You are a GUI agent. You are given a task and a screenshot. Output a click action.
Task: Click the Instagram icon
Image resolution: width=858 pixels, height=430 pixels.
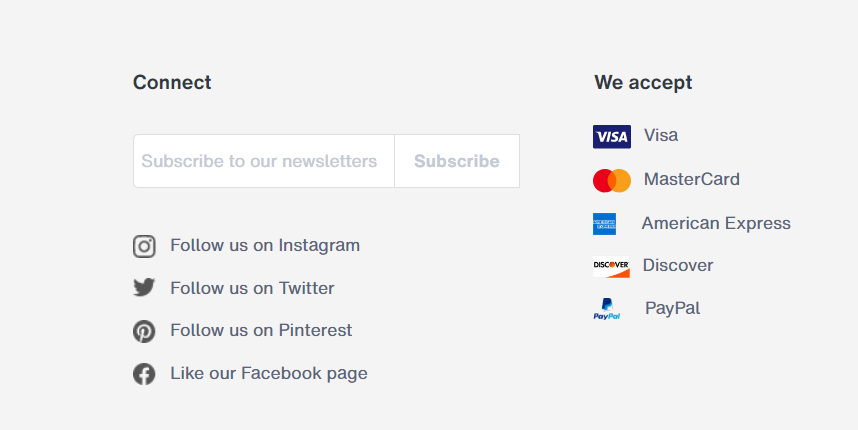click(144, 246)
